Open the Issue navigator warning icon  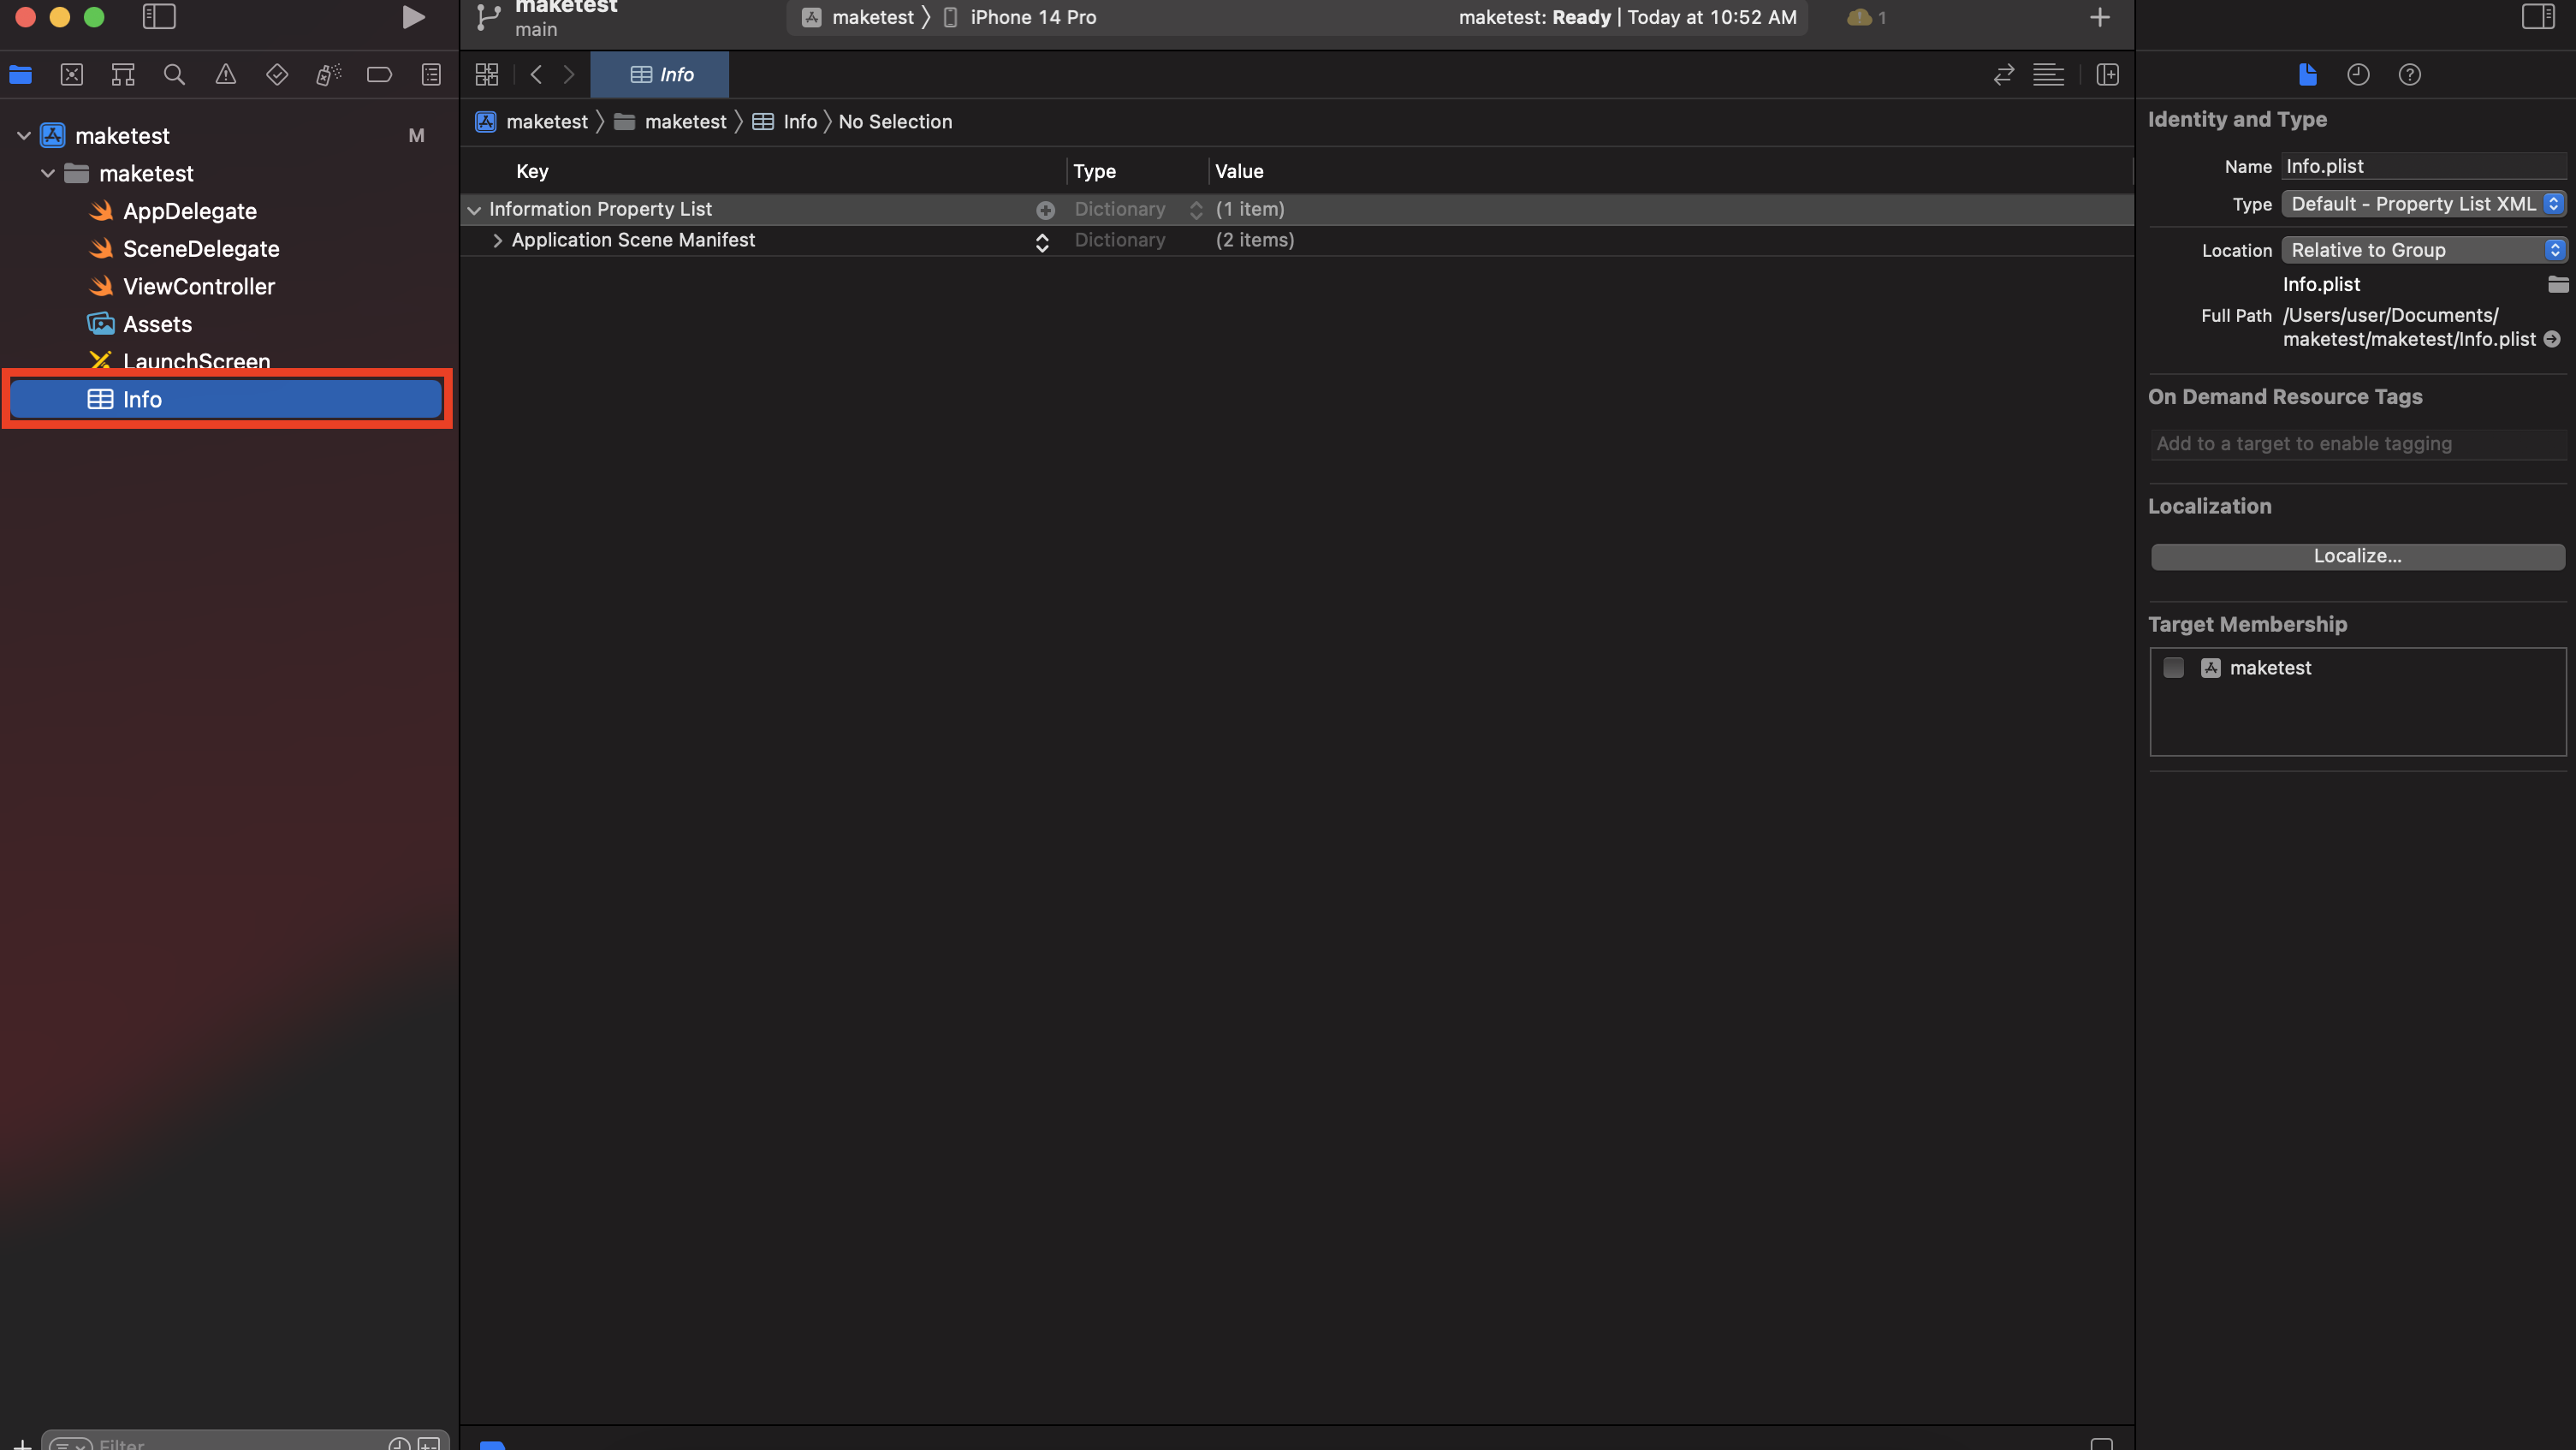coord(226,75)
